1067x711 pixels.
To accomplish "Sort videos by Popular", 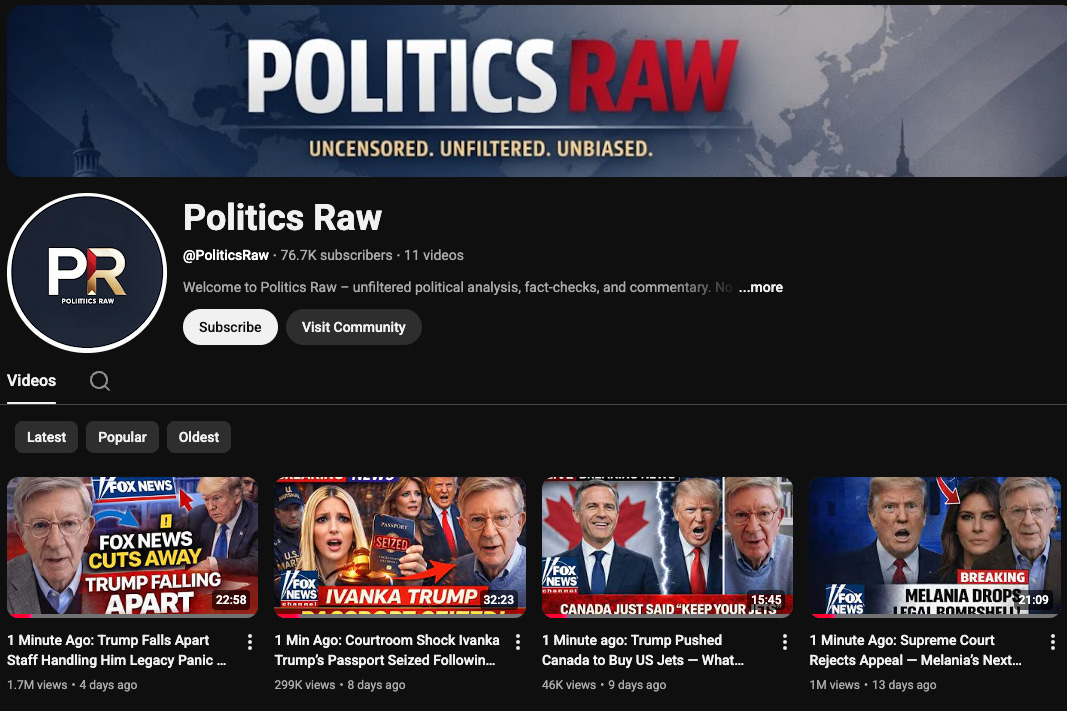I will (122, 437).
